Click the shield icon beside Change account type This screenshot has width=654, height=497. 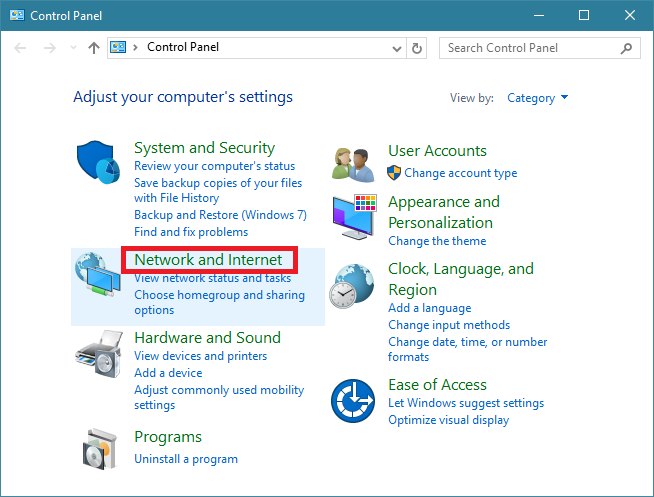394,173
